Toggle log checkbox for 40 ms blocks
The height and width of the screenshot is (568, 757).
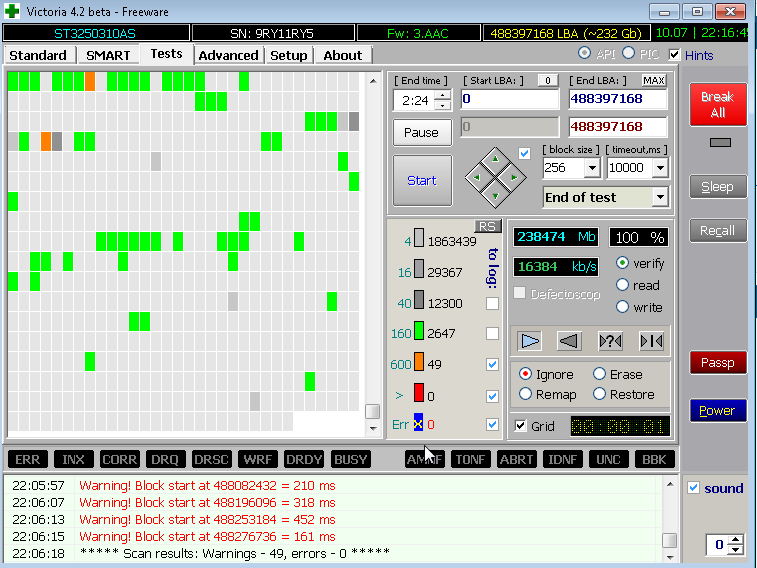[x=492, y=304]
